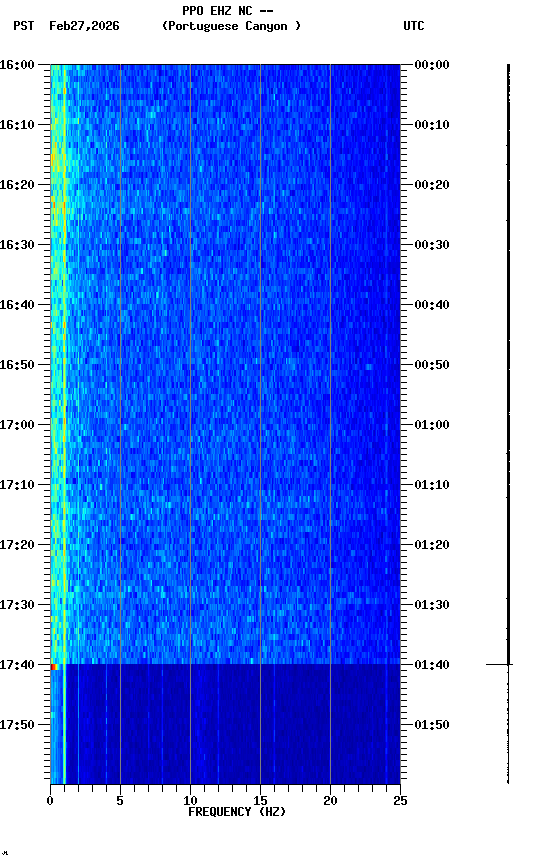
Task: Select the Portuguese Canyon station name
Action: pos(231,26)
